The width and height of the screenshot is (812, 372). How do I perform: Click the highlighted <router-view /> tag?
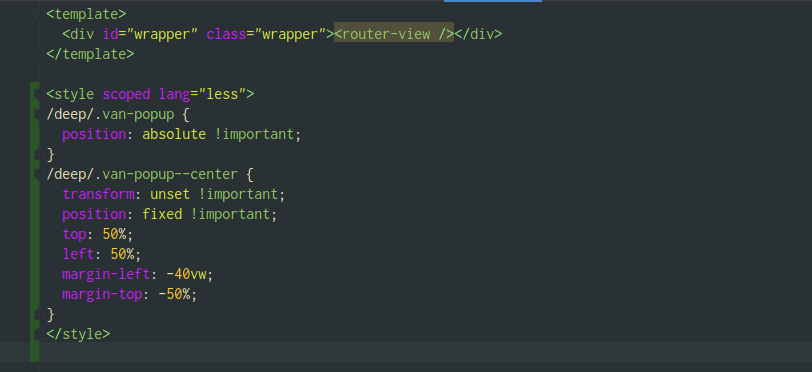394,34
